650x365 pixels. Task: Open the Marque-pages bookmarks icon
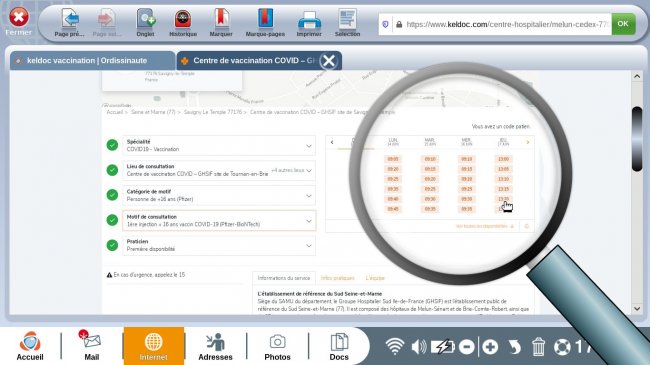click(265, 19)
